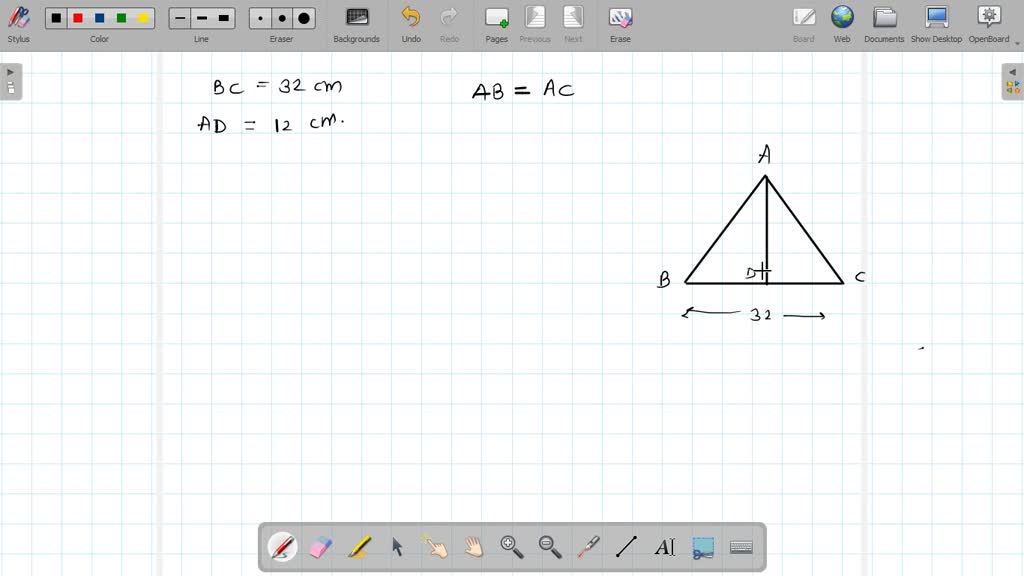This screenshot has width=1024, height=576.
Task: Activate the Laser pointer tool
Action: pos(588,546)
